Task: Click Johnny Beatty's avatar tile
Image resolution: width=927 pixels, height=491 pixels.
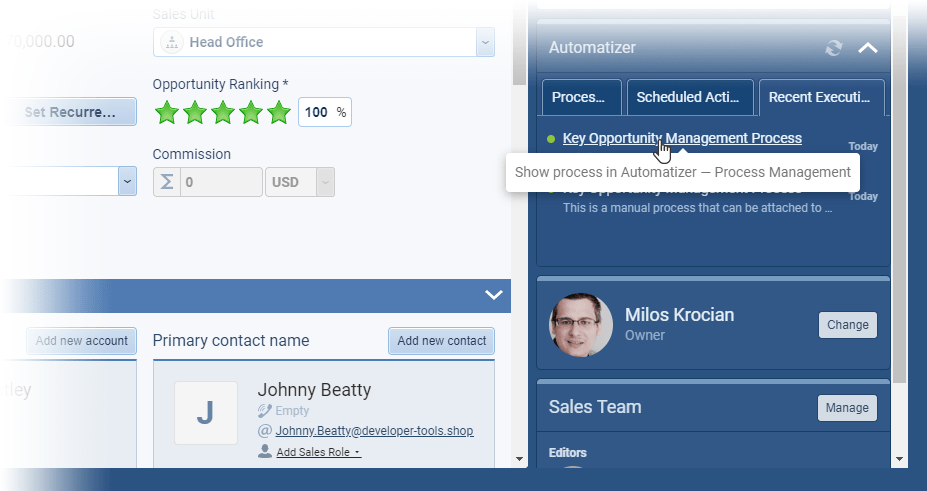Action: click(x=206, y=412)
